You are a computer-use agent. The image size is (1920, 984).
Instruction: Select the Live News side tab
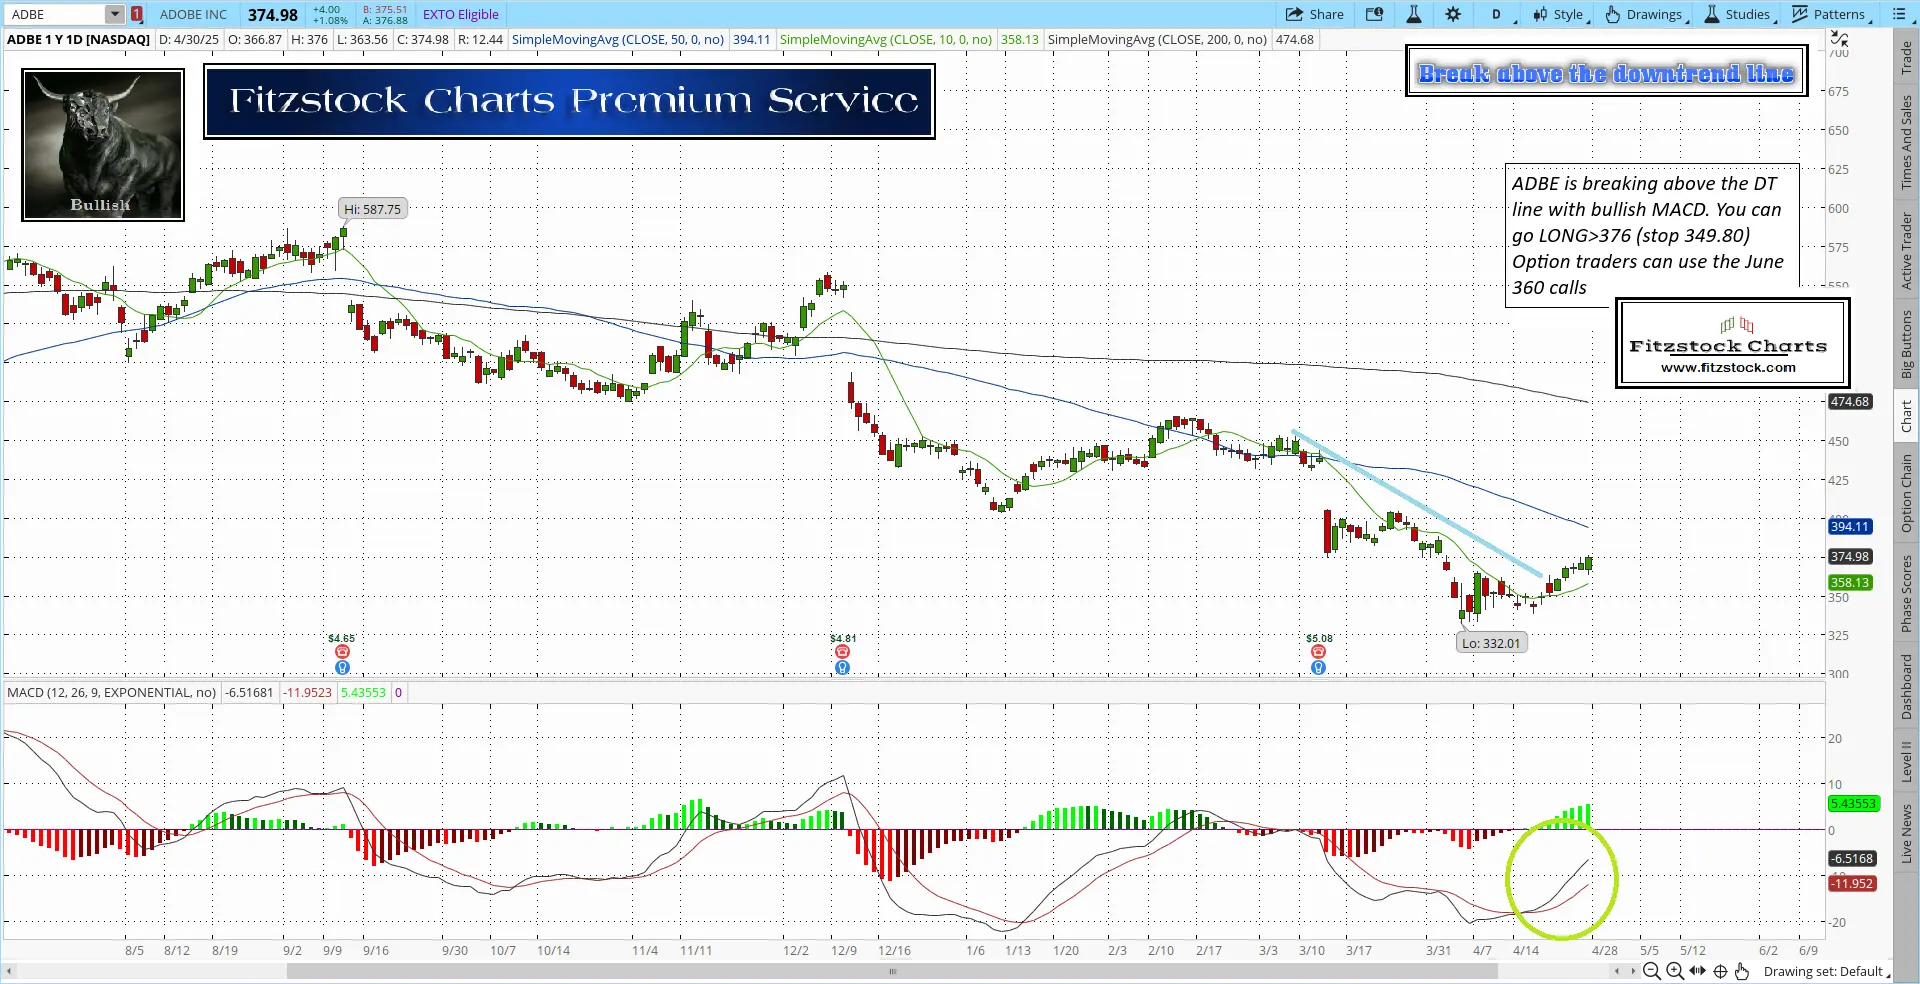point(1907,833)
